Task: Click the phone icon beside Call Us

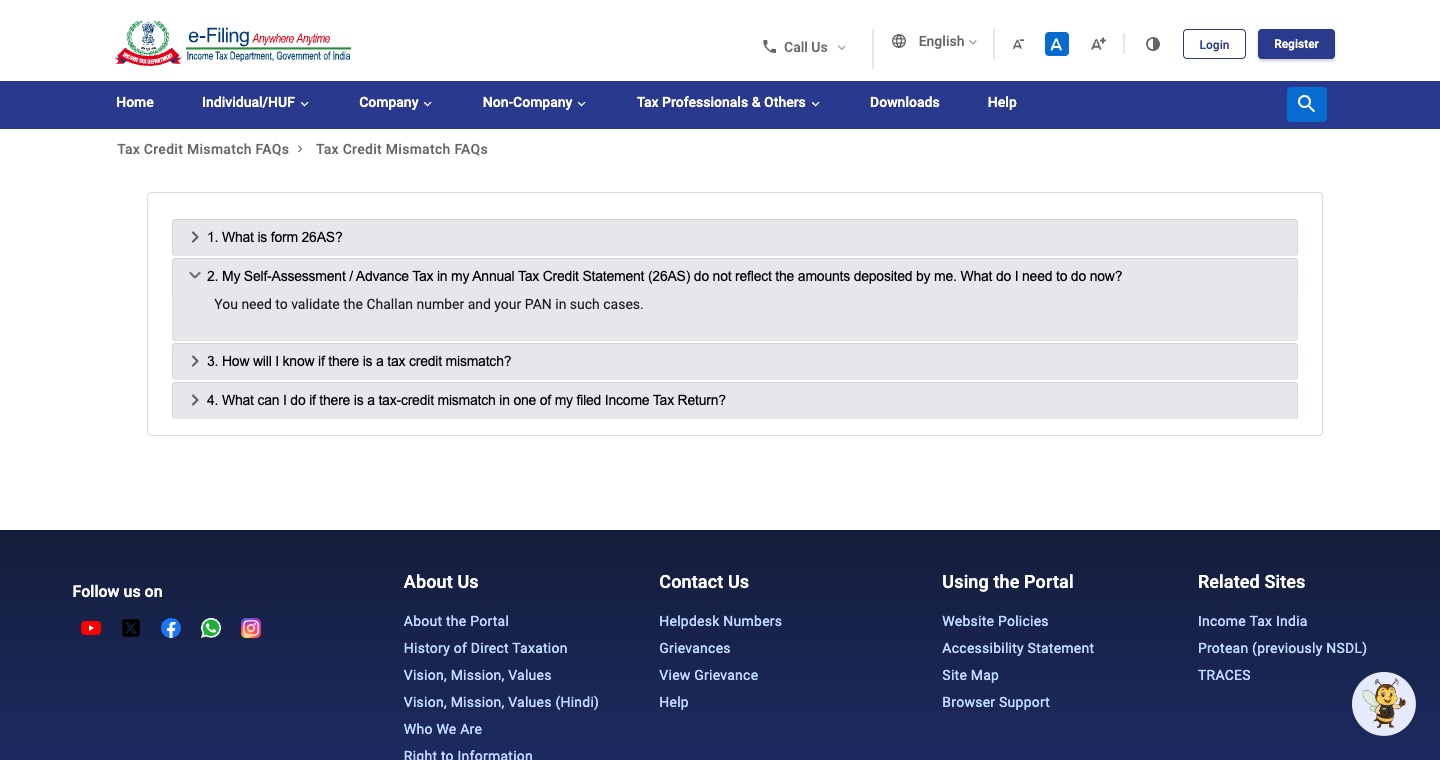Action: coord(769,47)
